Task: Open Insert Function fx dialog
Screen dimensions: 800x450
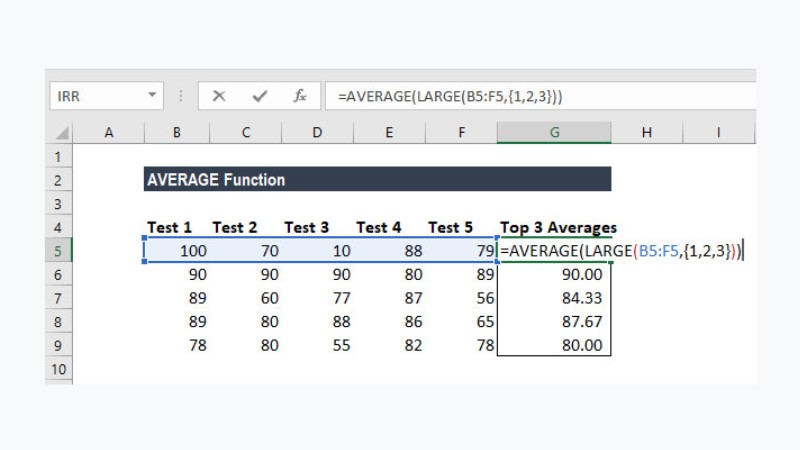Action: tap(300, 96)
